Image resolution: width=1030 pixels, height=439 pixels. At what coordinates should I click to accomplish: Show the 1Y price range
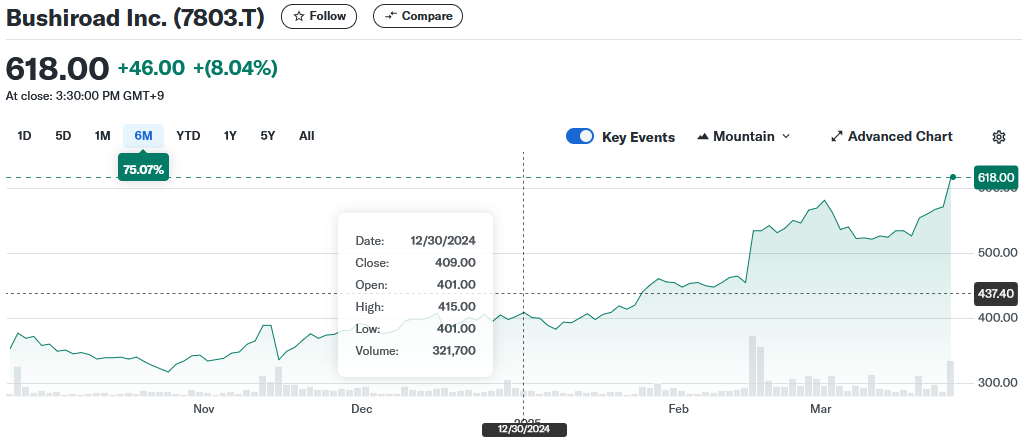point(230,136)
